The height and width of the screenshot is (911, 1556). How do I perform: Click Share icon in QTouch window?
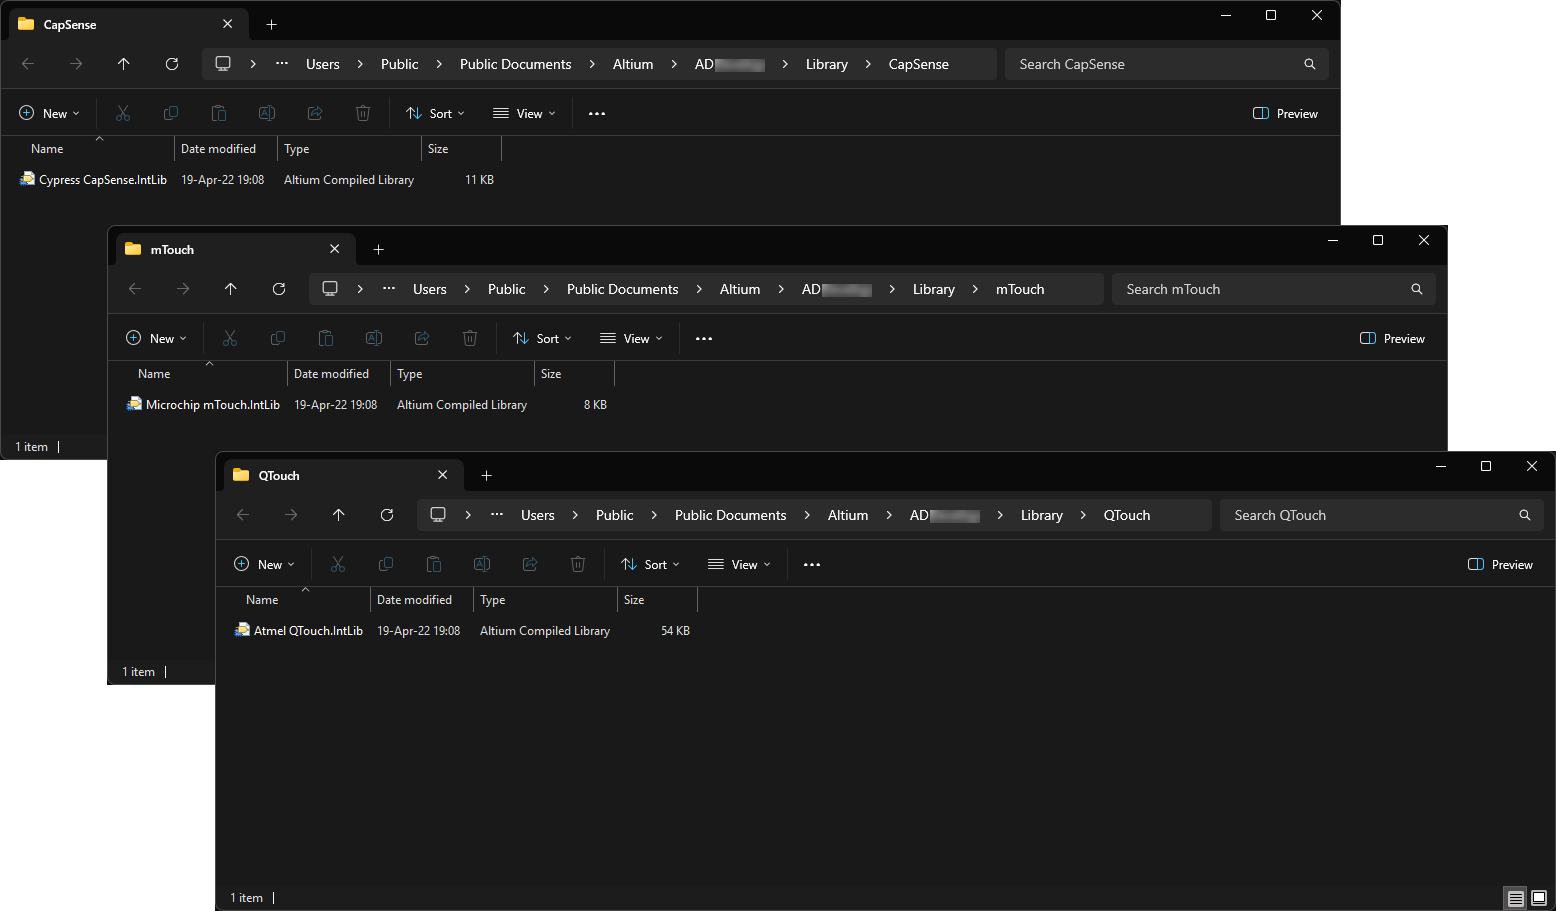click(x=530, y=565)
